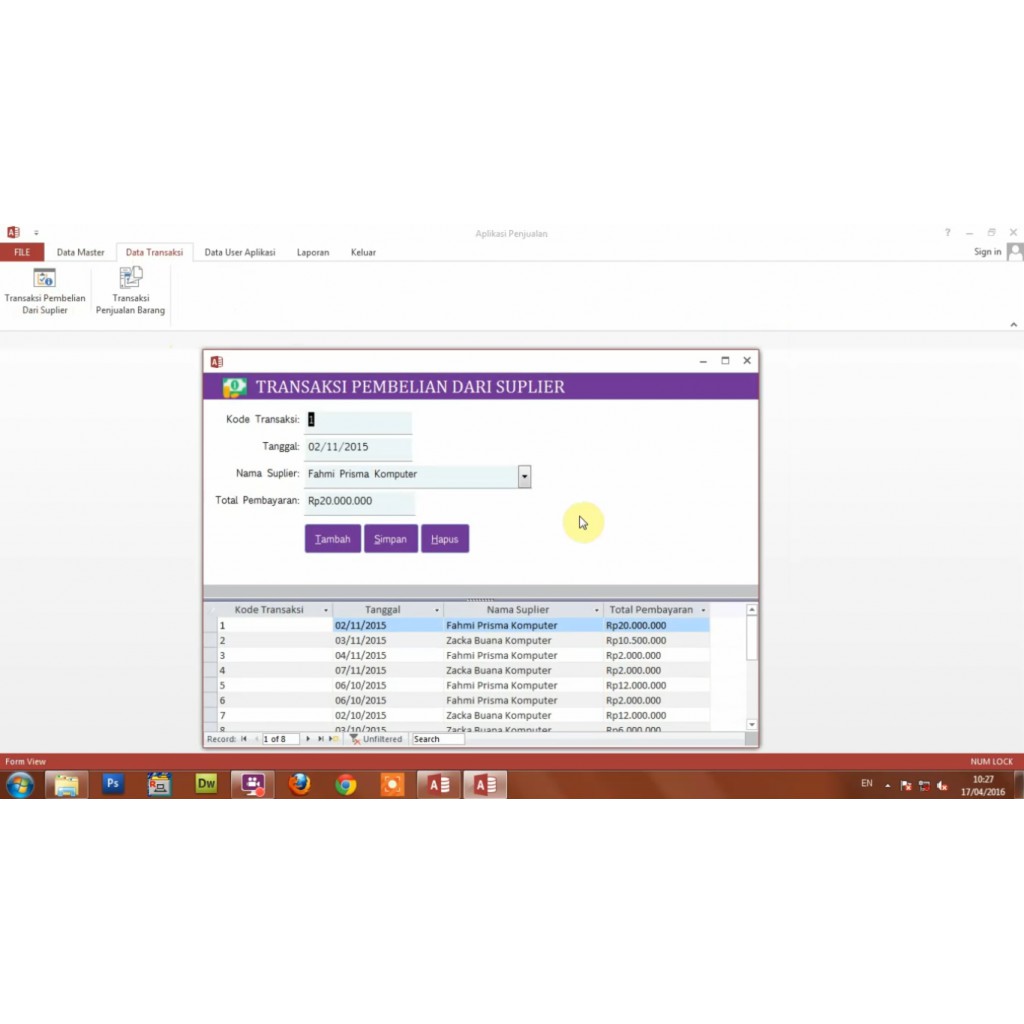Open Dreamweaver from the taskbar
The width and height of the screenshot is (1024, 1024).
coord(206,784)
